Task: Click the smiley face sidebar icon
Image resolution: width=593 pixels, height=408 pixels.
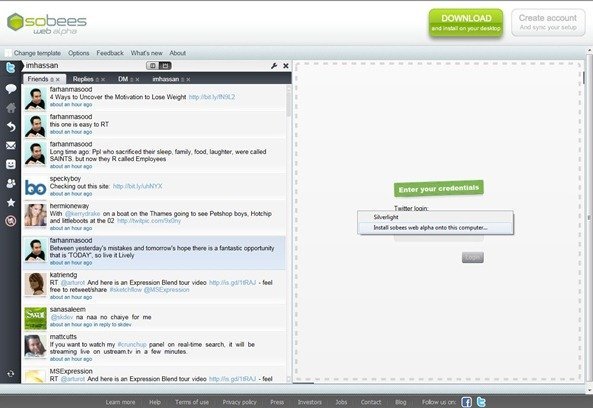Action: click(x=11, y=164)
